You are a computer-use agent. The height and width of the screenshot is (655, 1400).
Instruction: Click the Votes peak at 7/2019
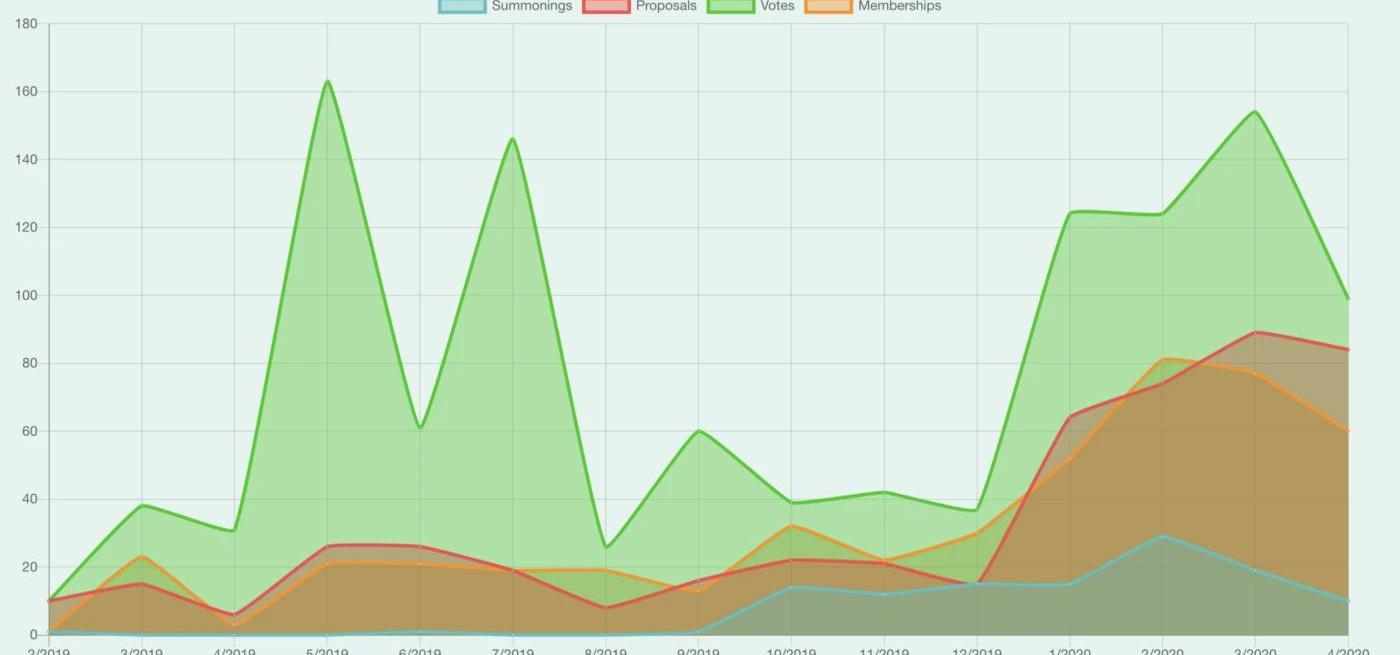coord(513,138)
